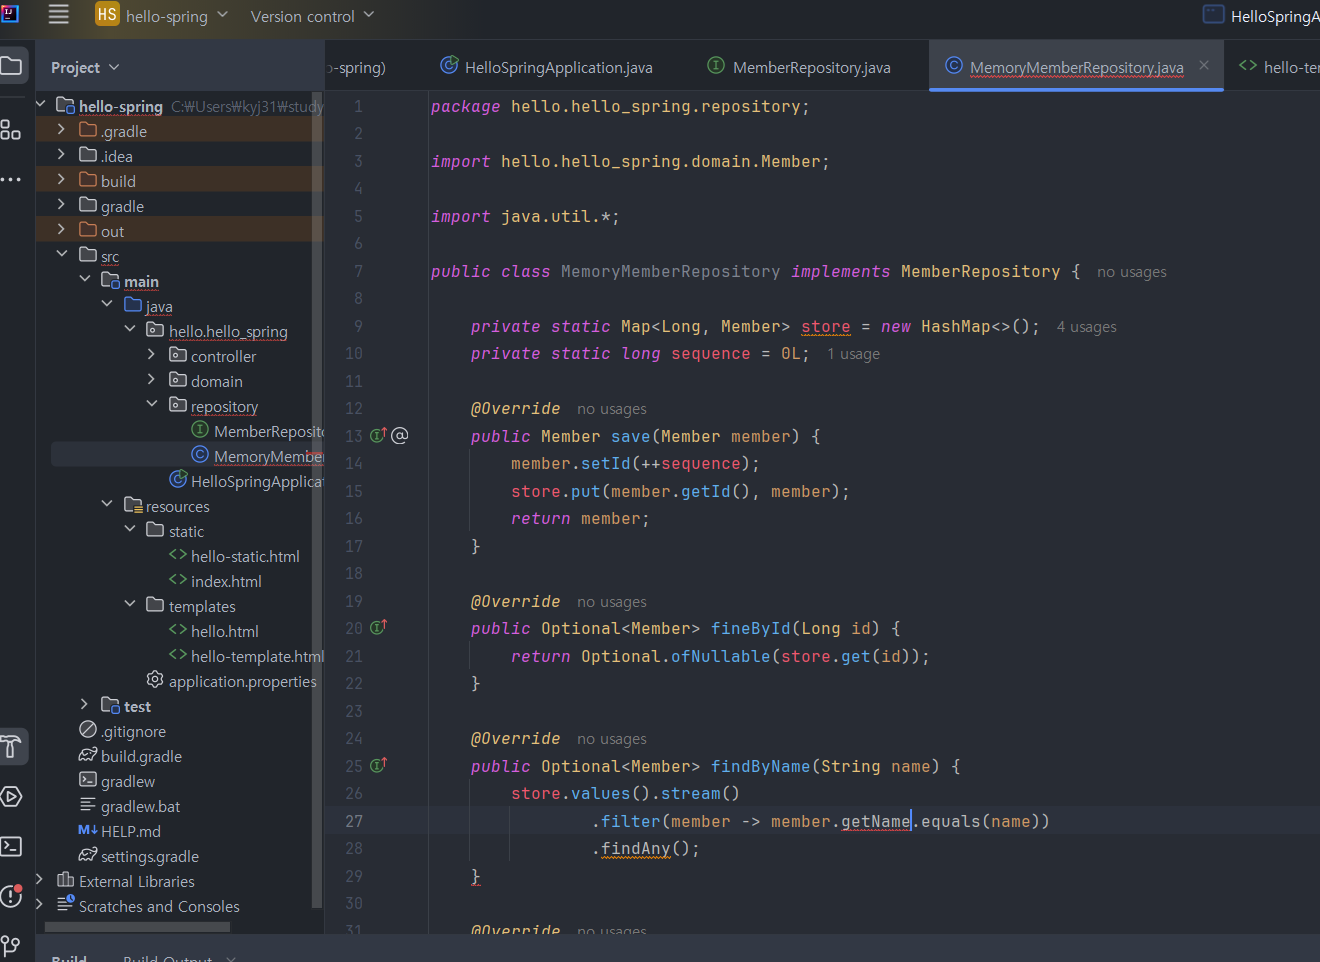This screenshot has width=1320, height=962.
Task: Collapse the repository package
Action: [x=151, y=404]
